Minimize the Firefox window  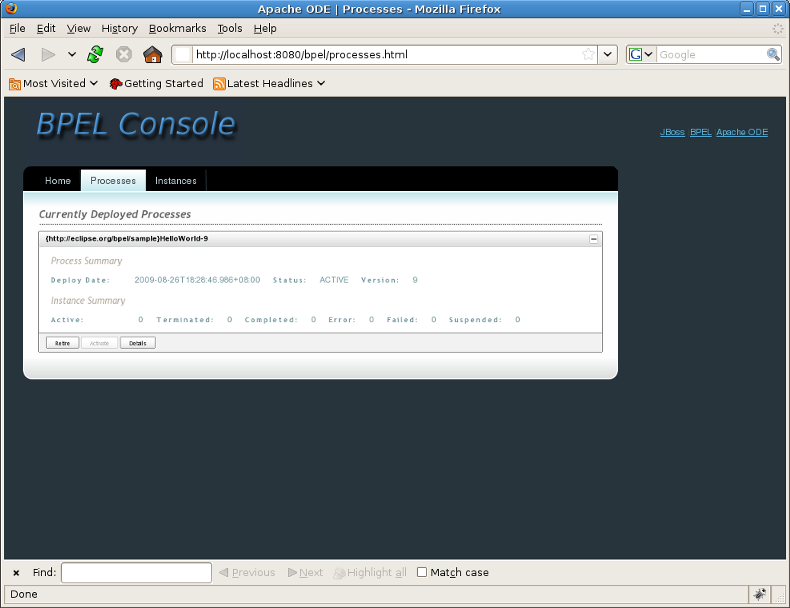tap(747, 9)
